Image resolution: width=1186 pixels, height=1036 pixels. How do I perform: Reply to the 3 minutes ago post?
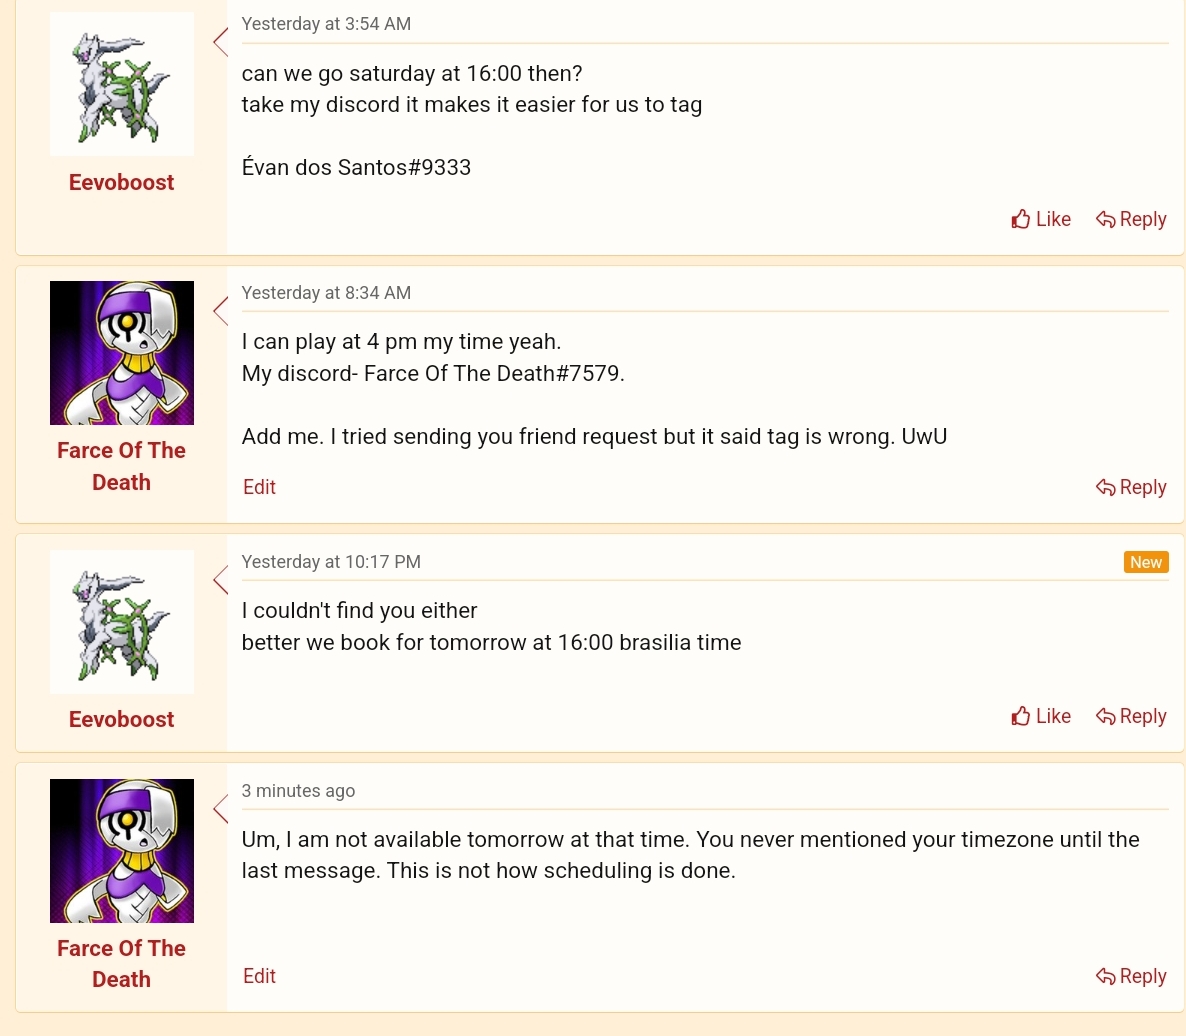tap(1131, 976)
